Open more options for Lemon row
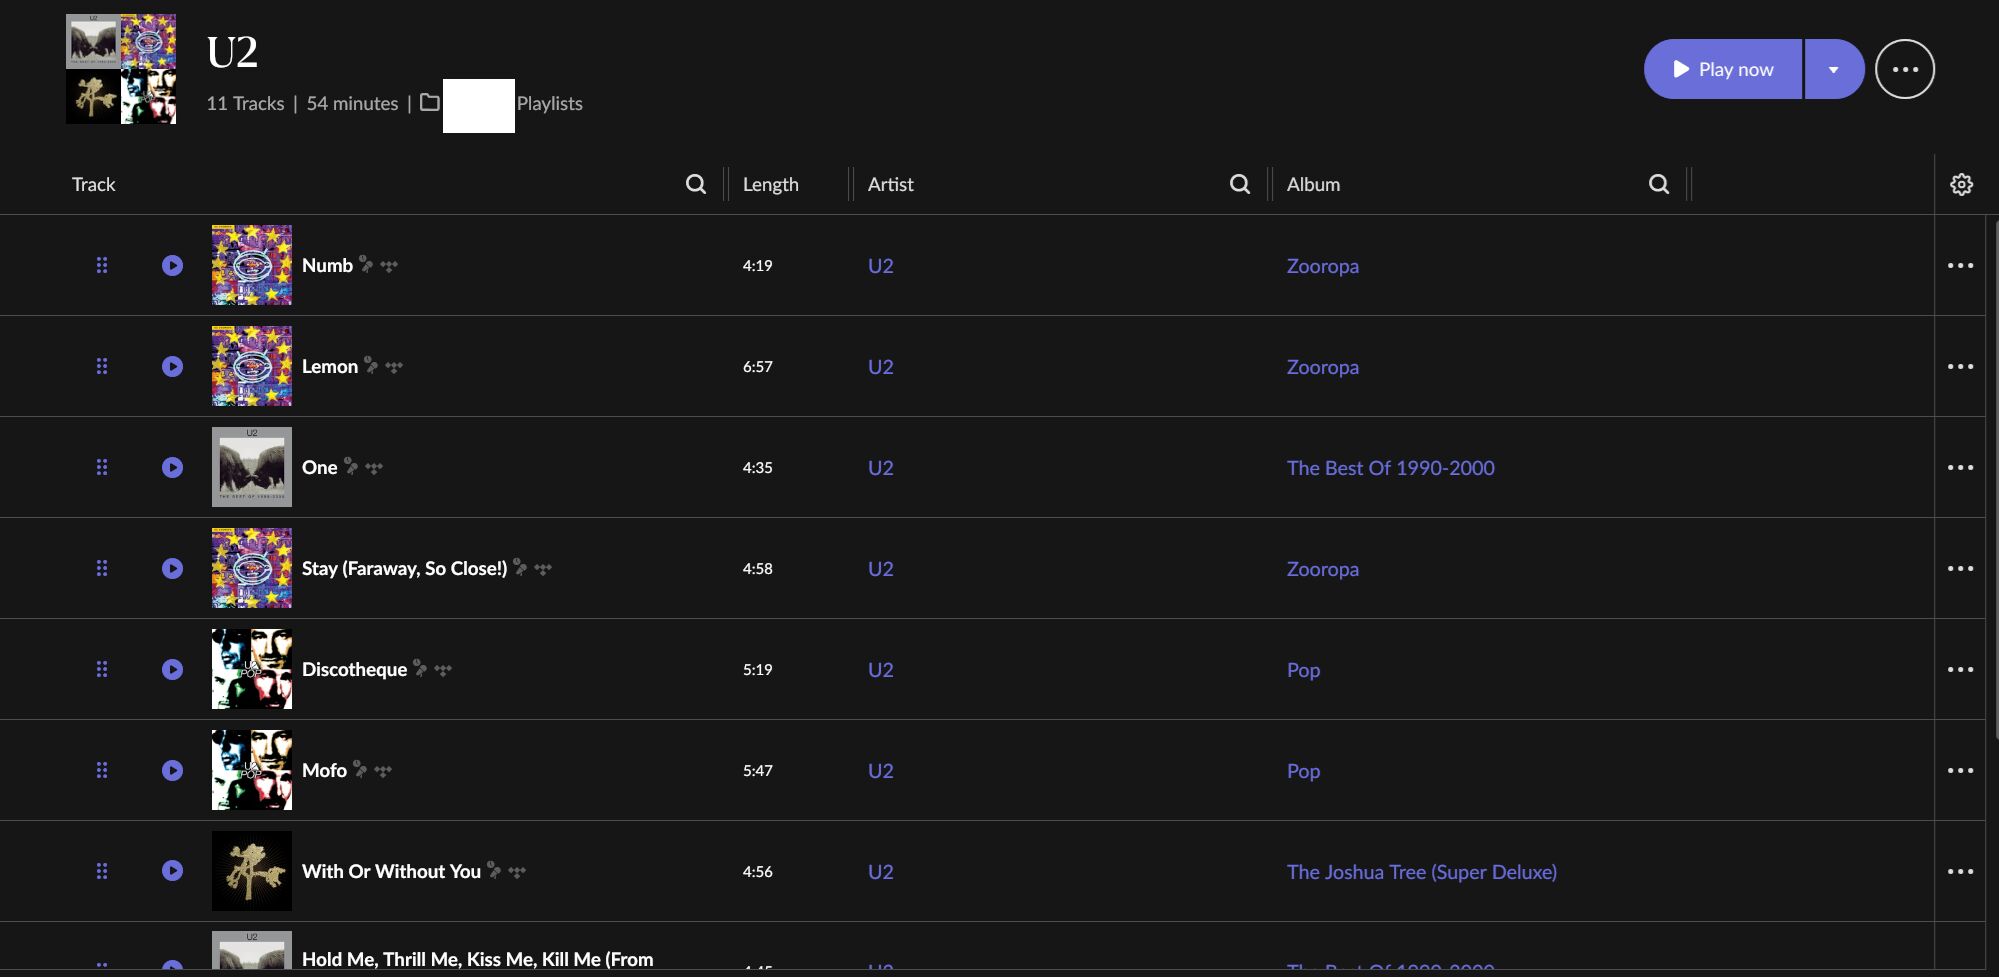1999x977 pixels. click(1960, 366)
